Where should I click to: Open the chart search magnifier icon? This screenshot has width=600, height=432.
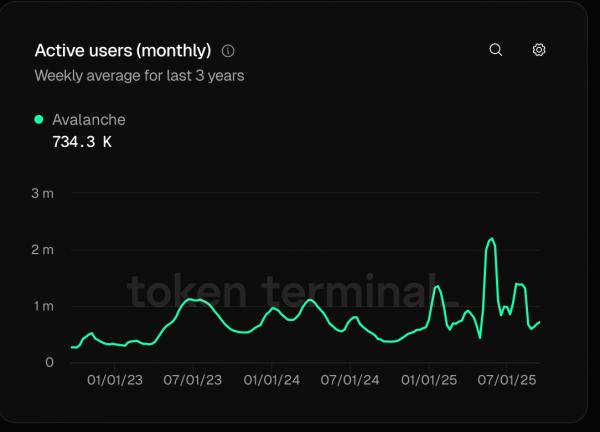(x=496, y=50)
